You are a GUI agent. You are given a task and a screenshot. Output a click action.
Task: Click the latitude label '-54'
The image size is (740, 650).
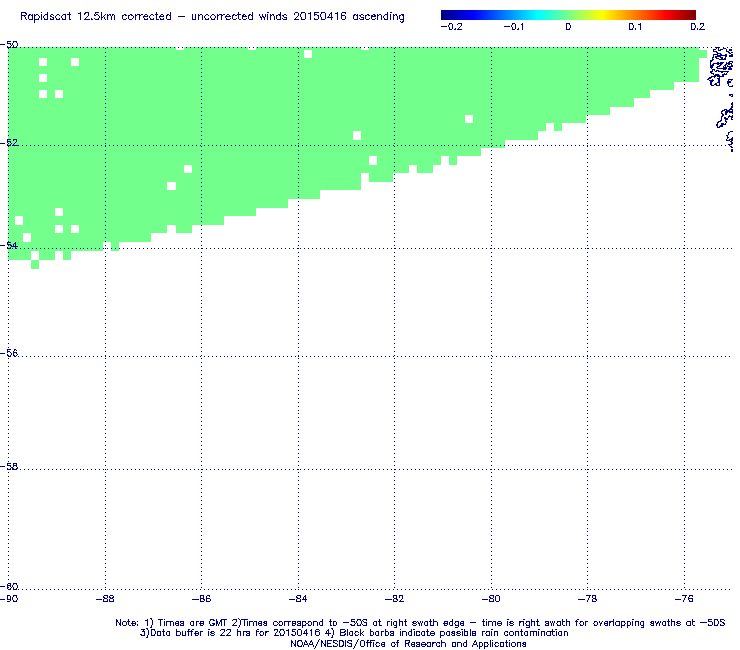(x=9, y=245)
